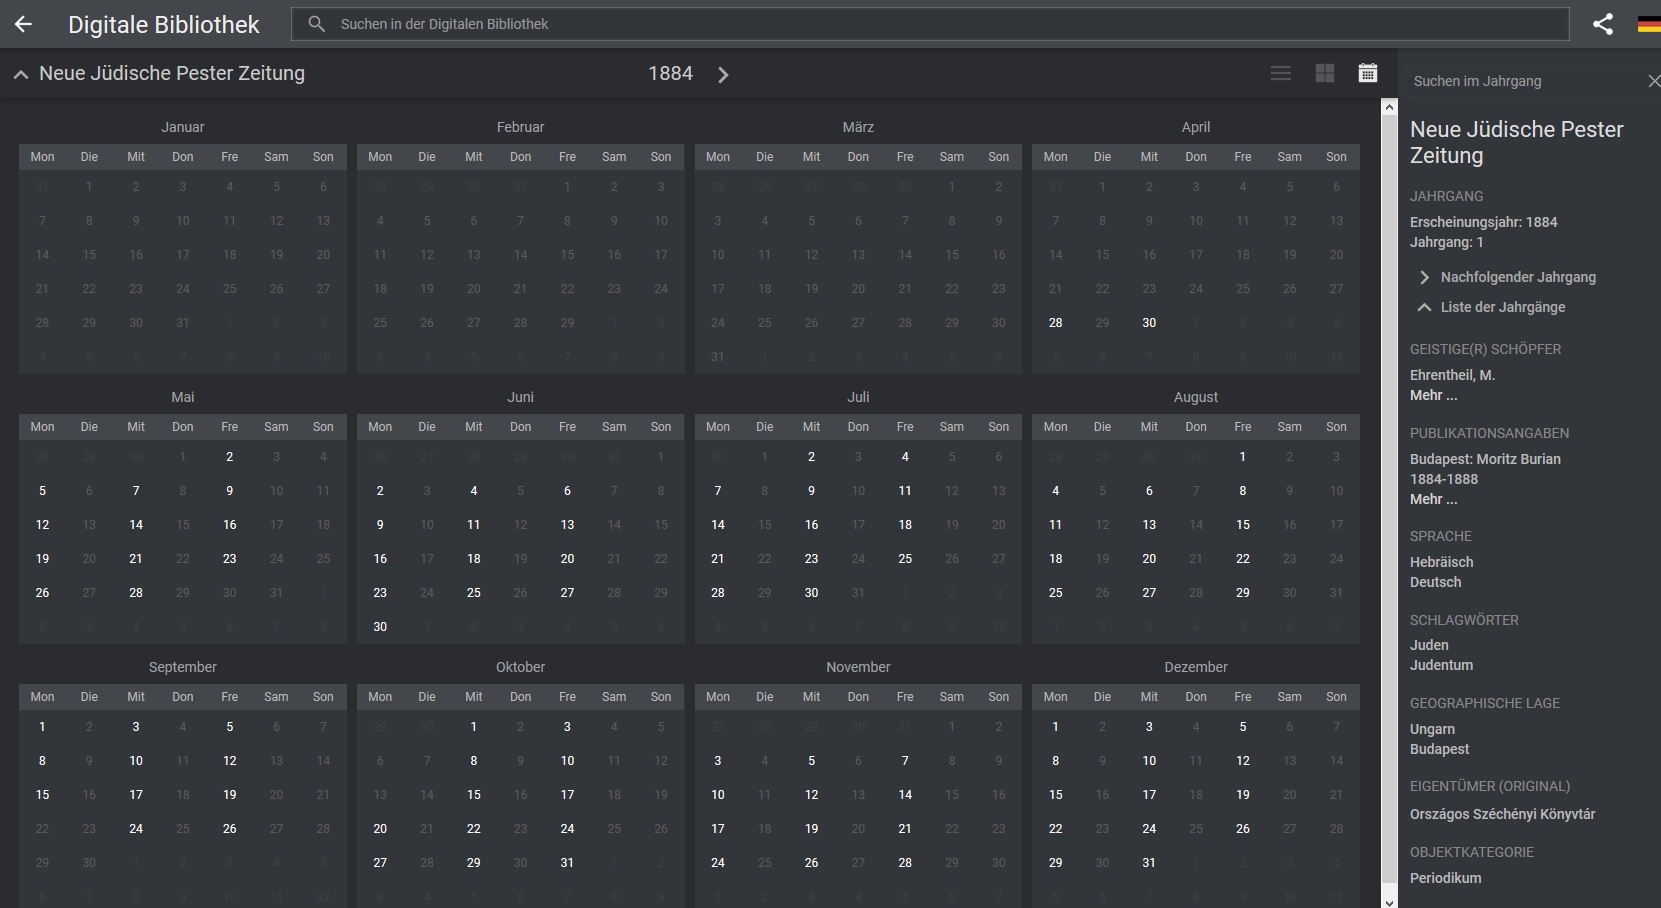Open Nachfolgender Jahrgang link
The width and height of the screenshot is (1661, 908).
coord(1518,277)
